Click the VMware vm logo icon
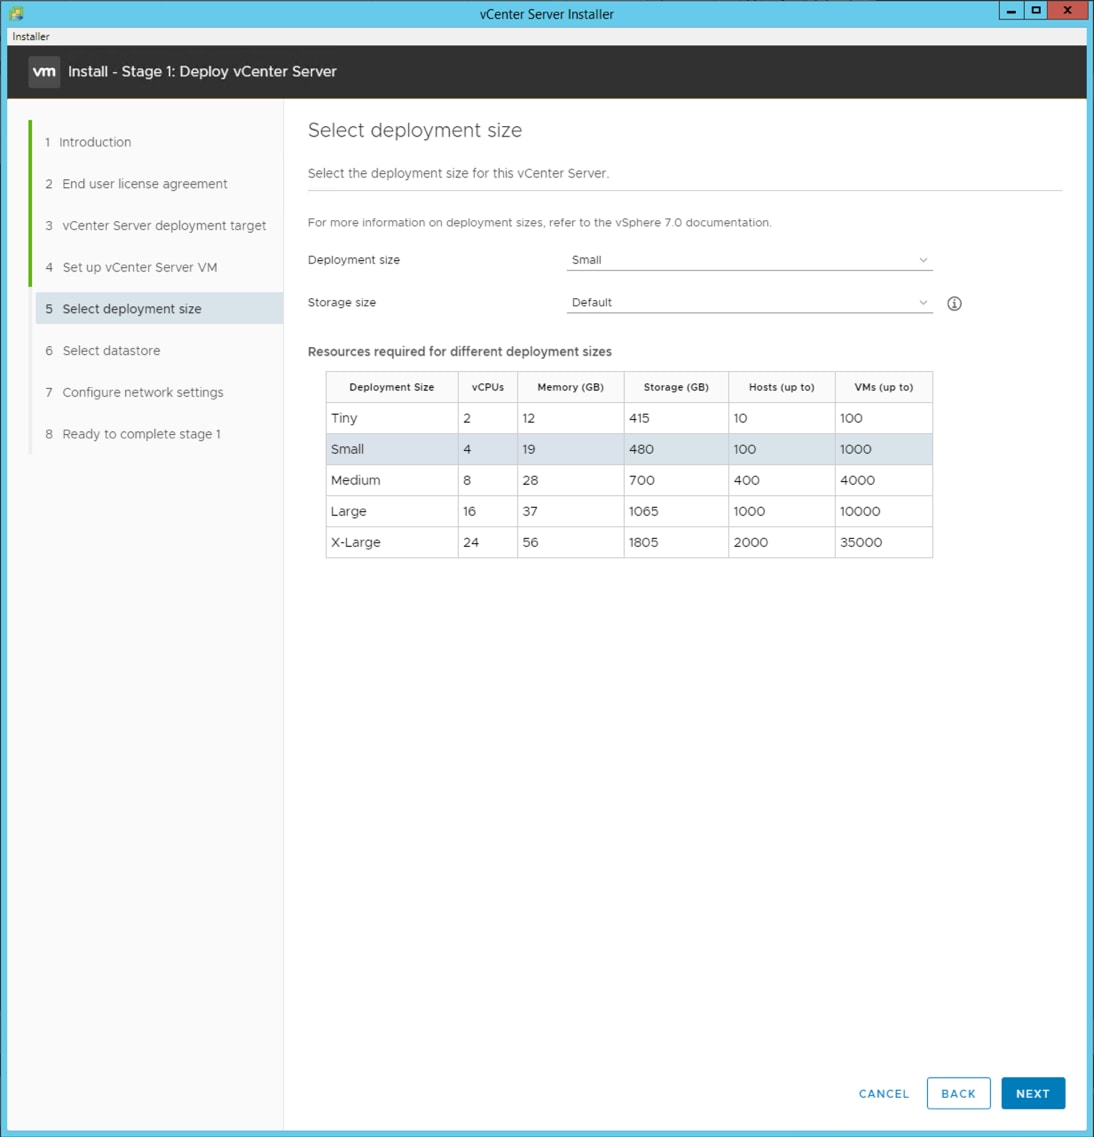 click(x=44, y=72)
